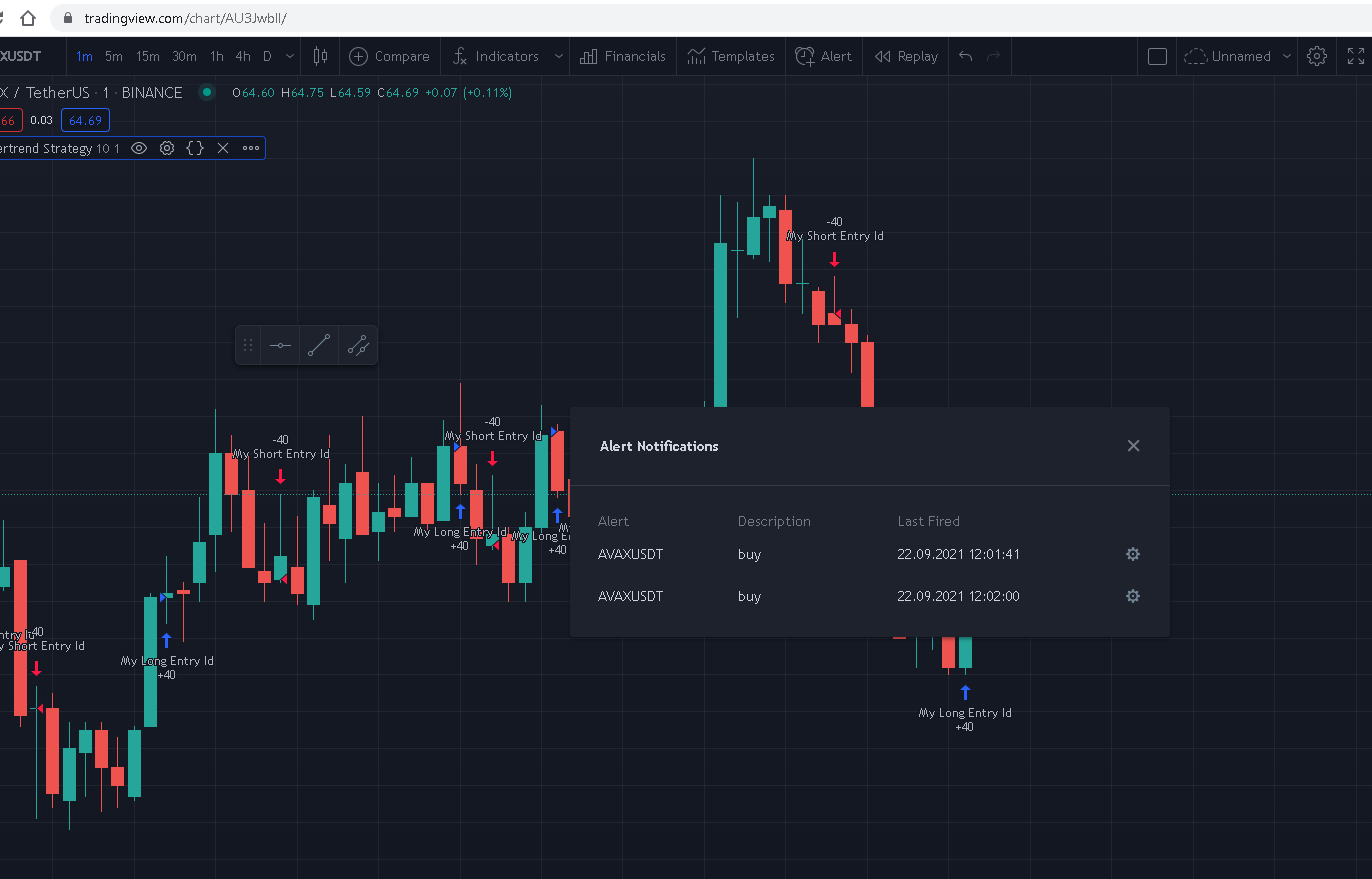Click the Compare symbol plus icon
This screenshot has width=1372, height=879.
tap(358, 57)
